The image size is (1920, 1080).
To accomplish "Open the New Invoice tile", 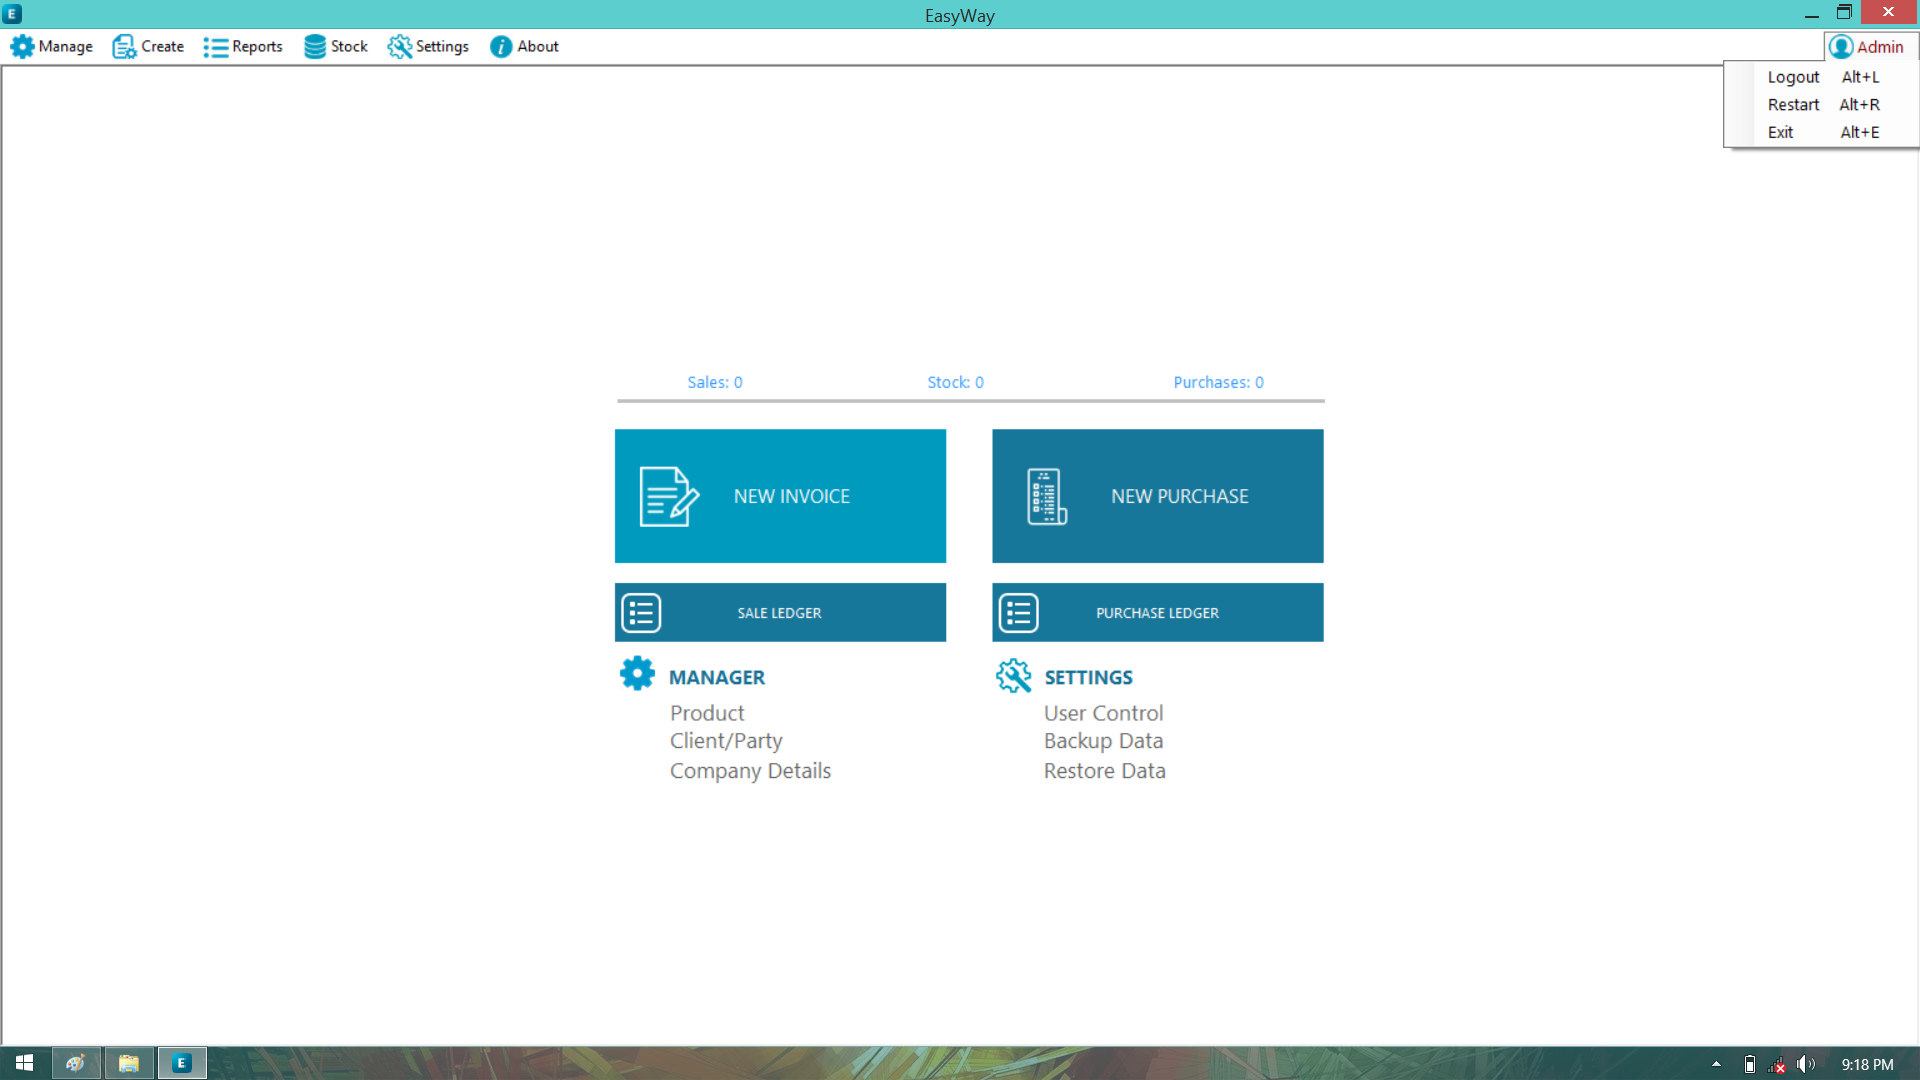I will click(x=780, y=496).
